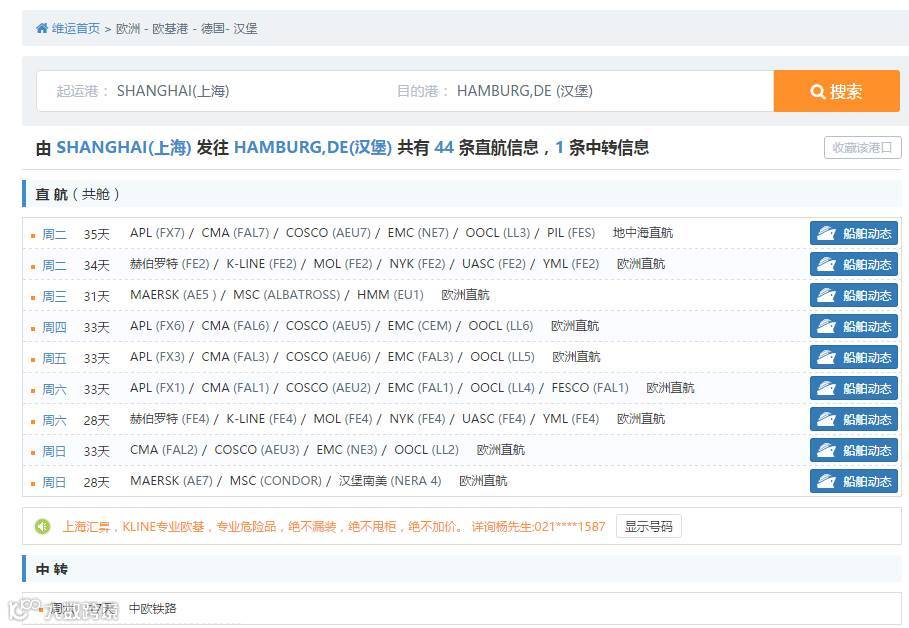
Task: Click the 收藏该港口 button
Action: 863,147
